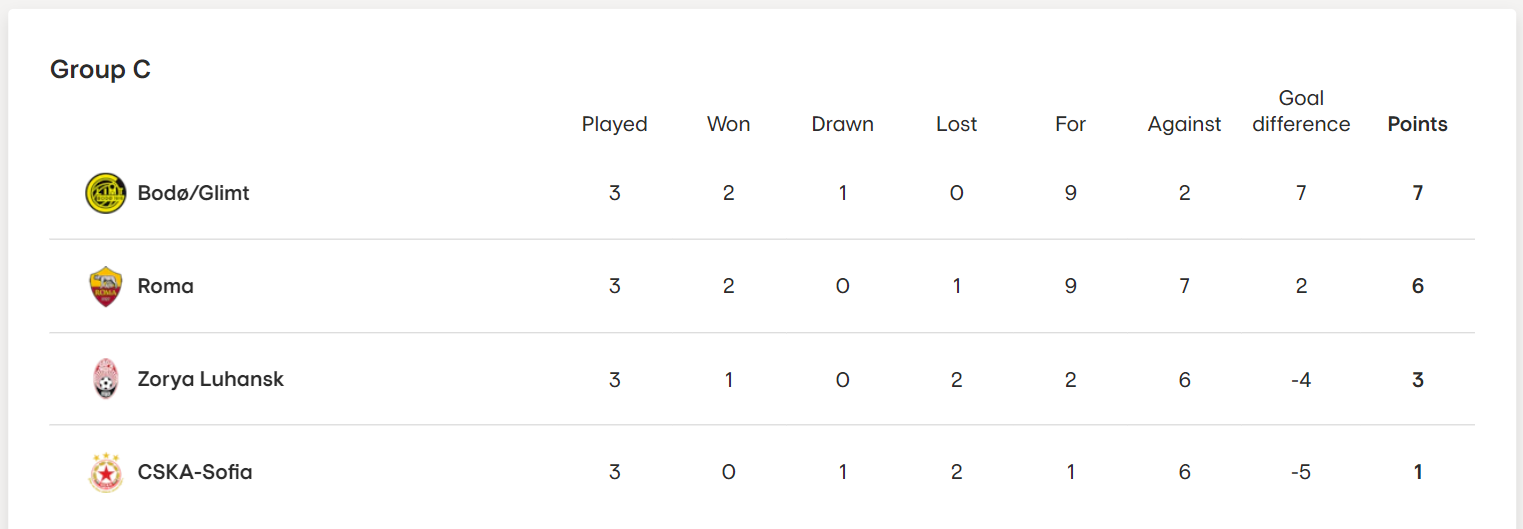The width and height of the screenshot is (1523, 529).
Task: Click the CSKA-Sofia club crest
Action: click(106, 472)
